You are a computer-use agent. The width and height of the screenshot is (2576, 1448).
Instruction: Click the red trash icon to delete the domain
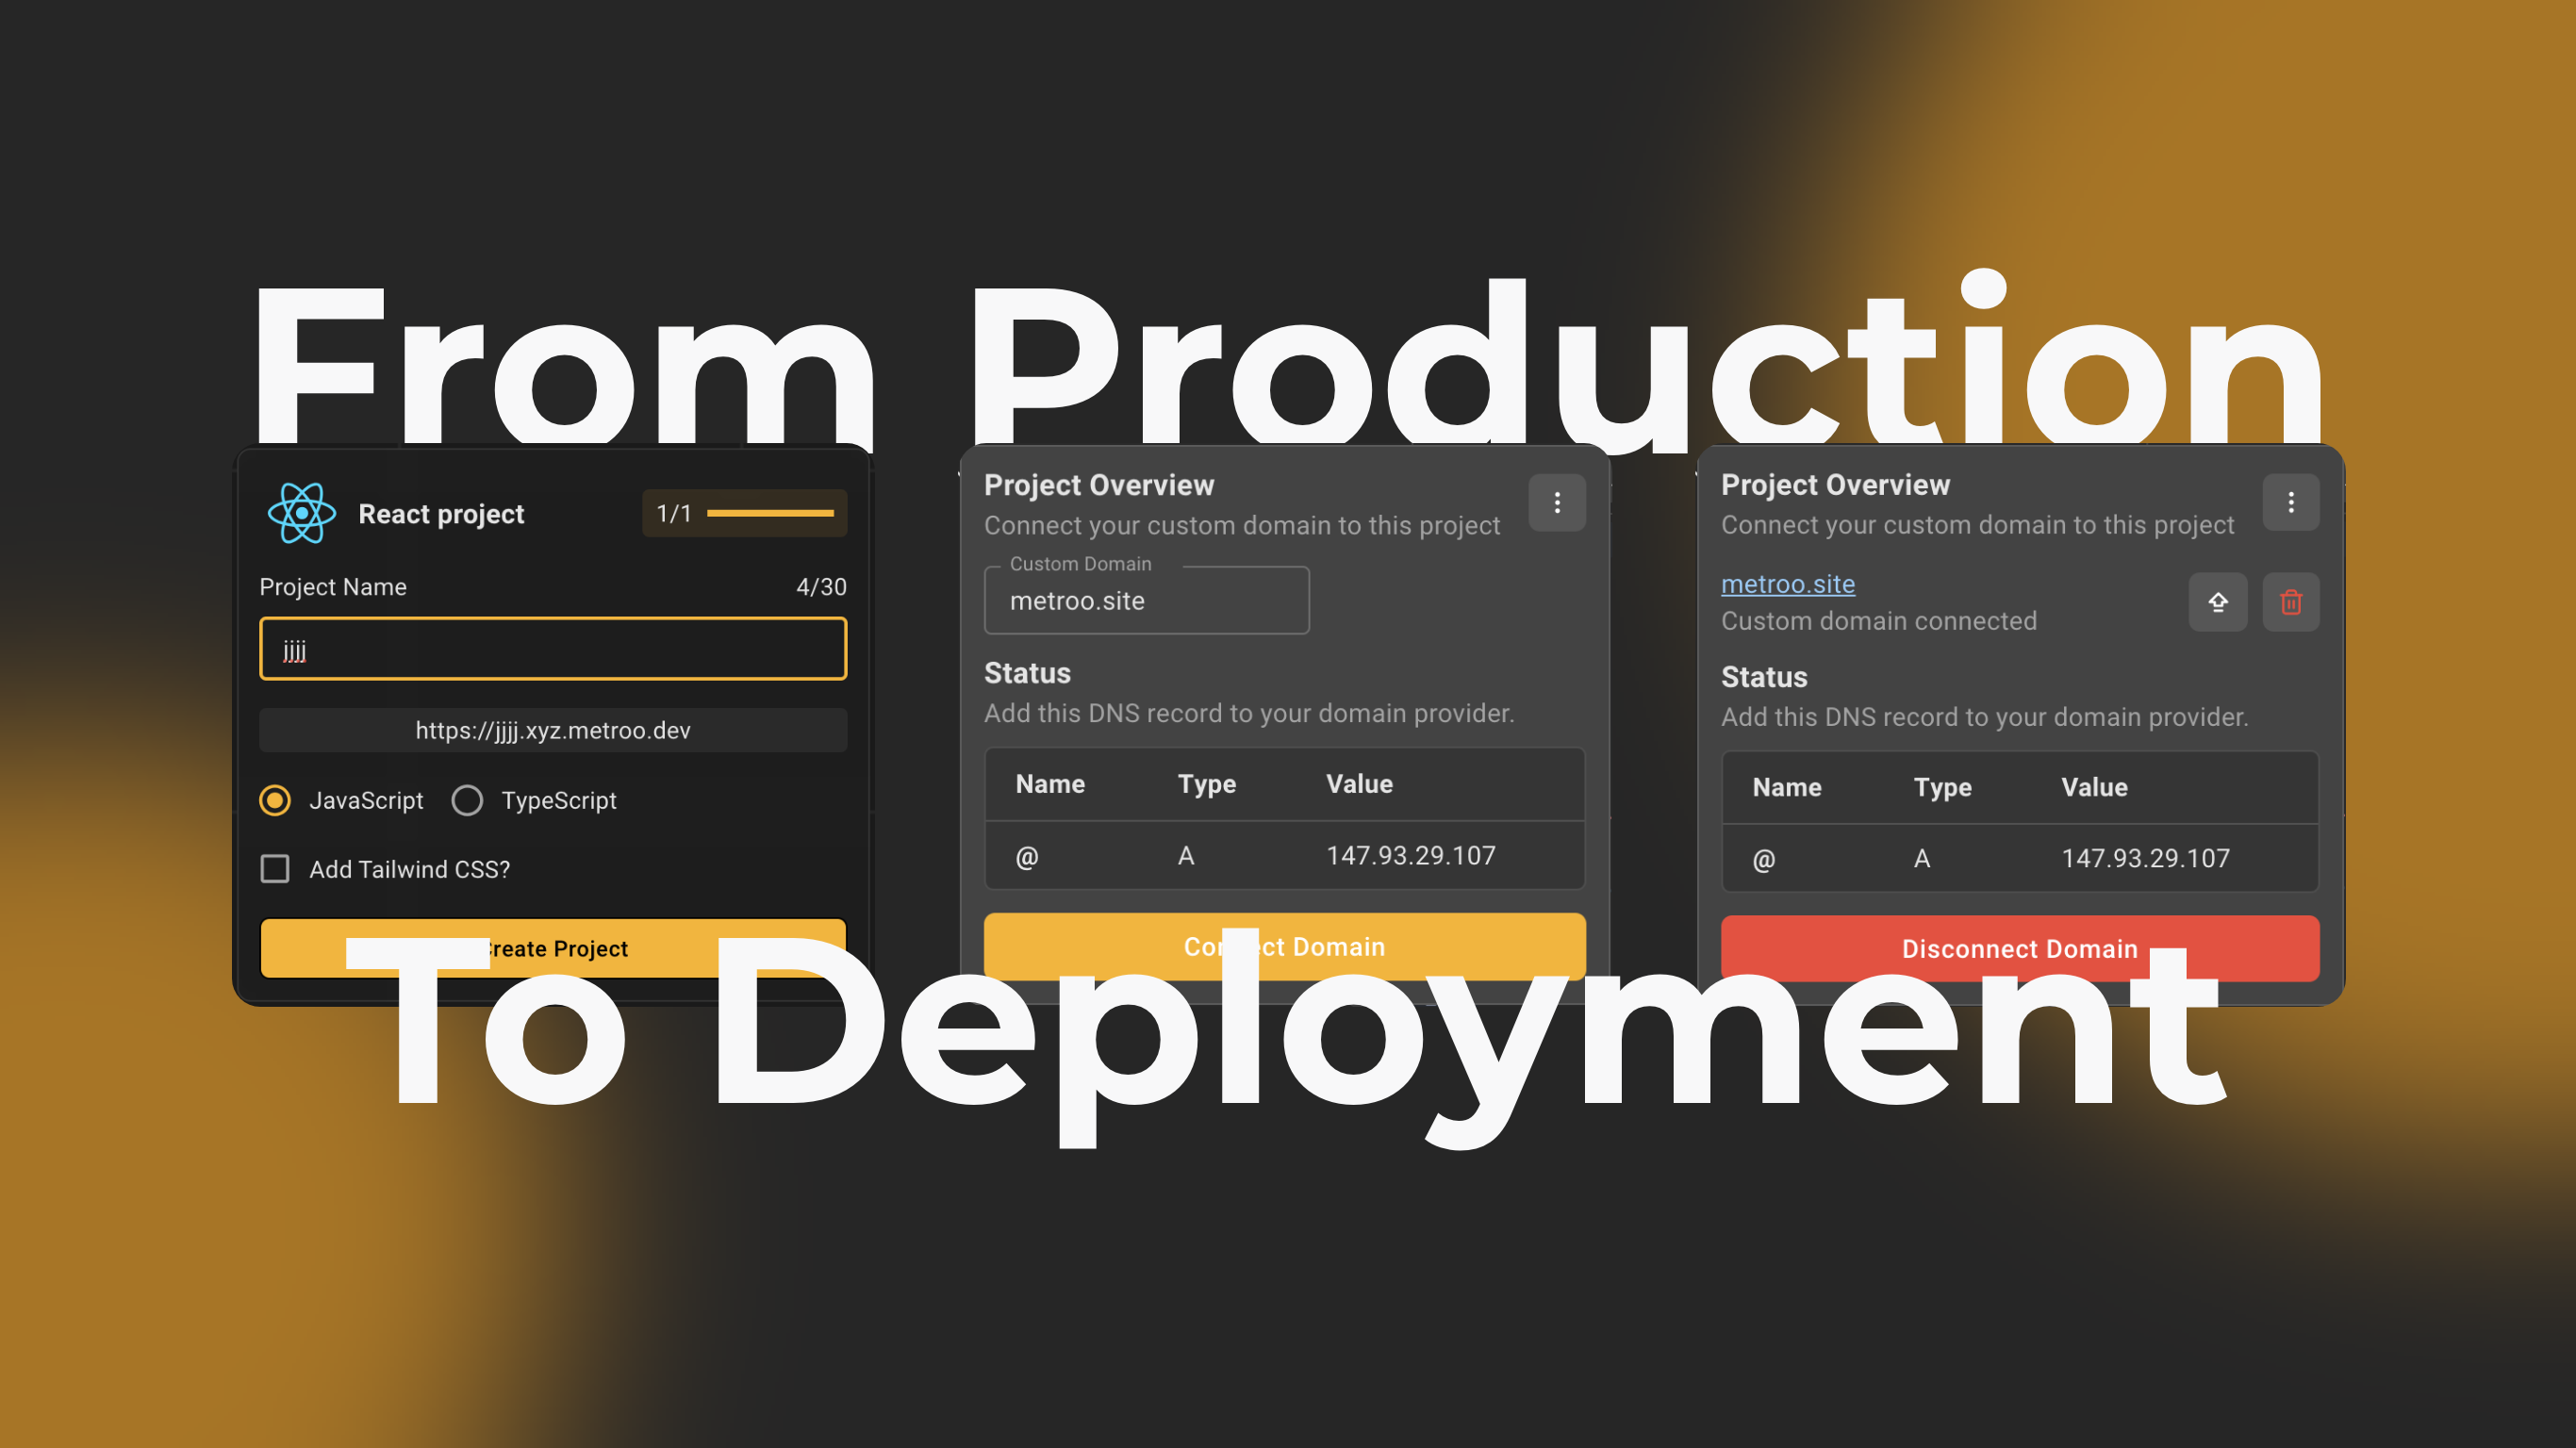point(2291,602)
